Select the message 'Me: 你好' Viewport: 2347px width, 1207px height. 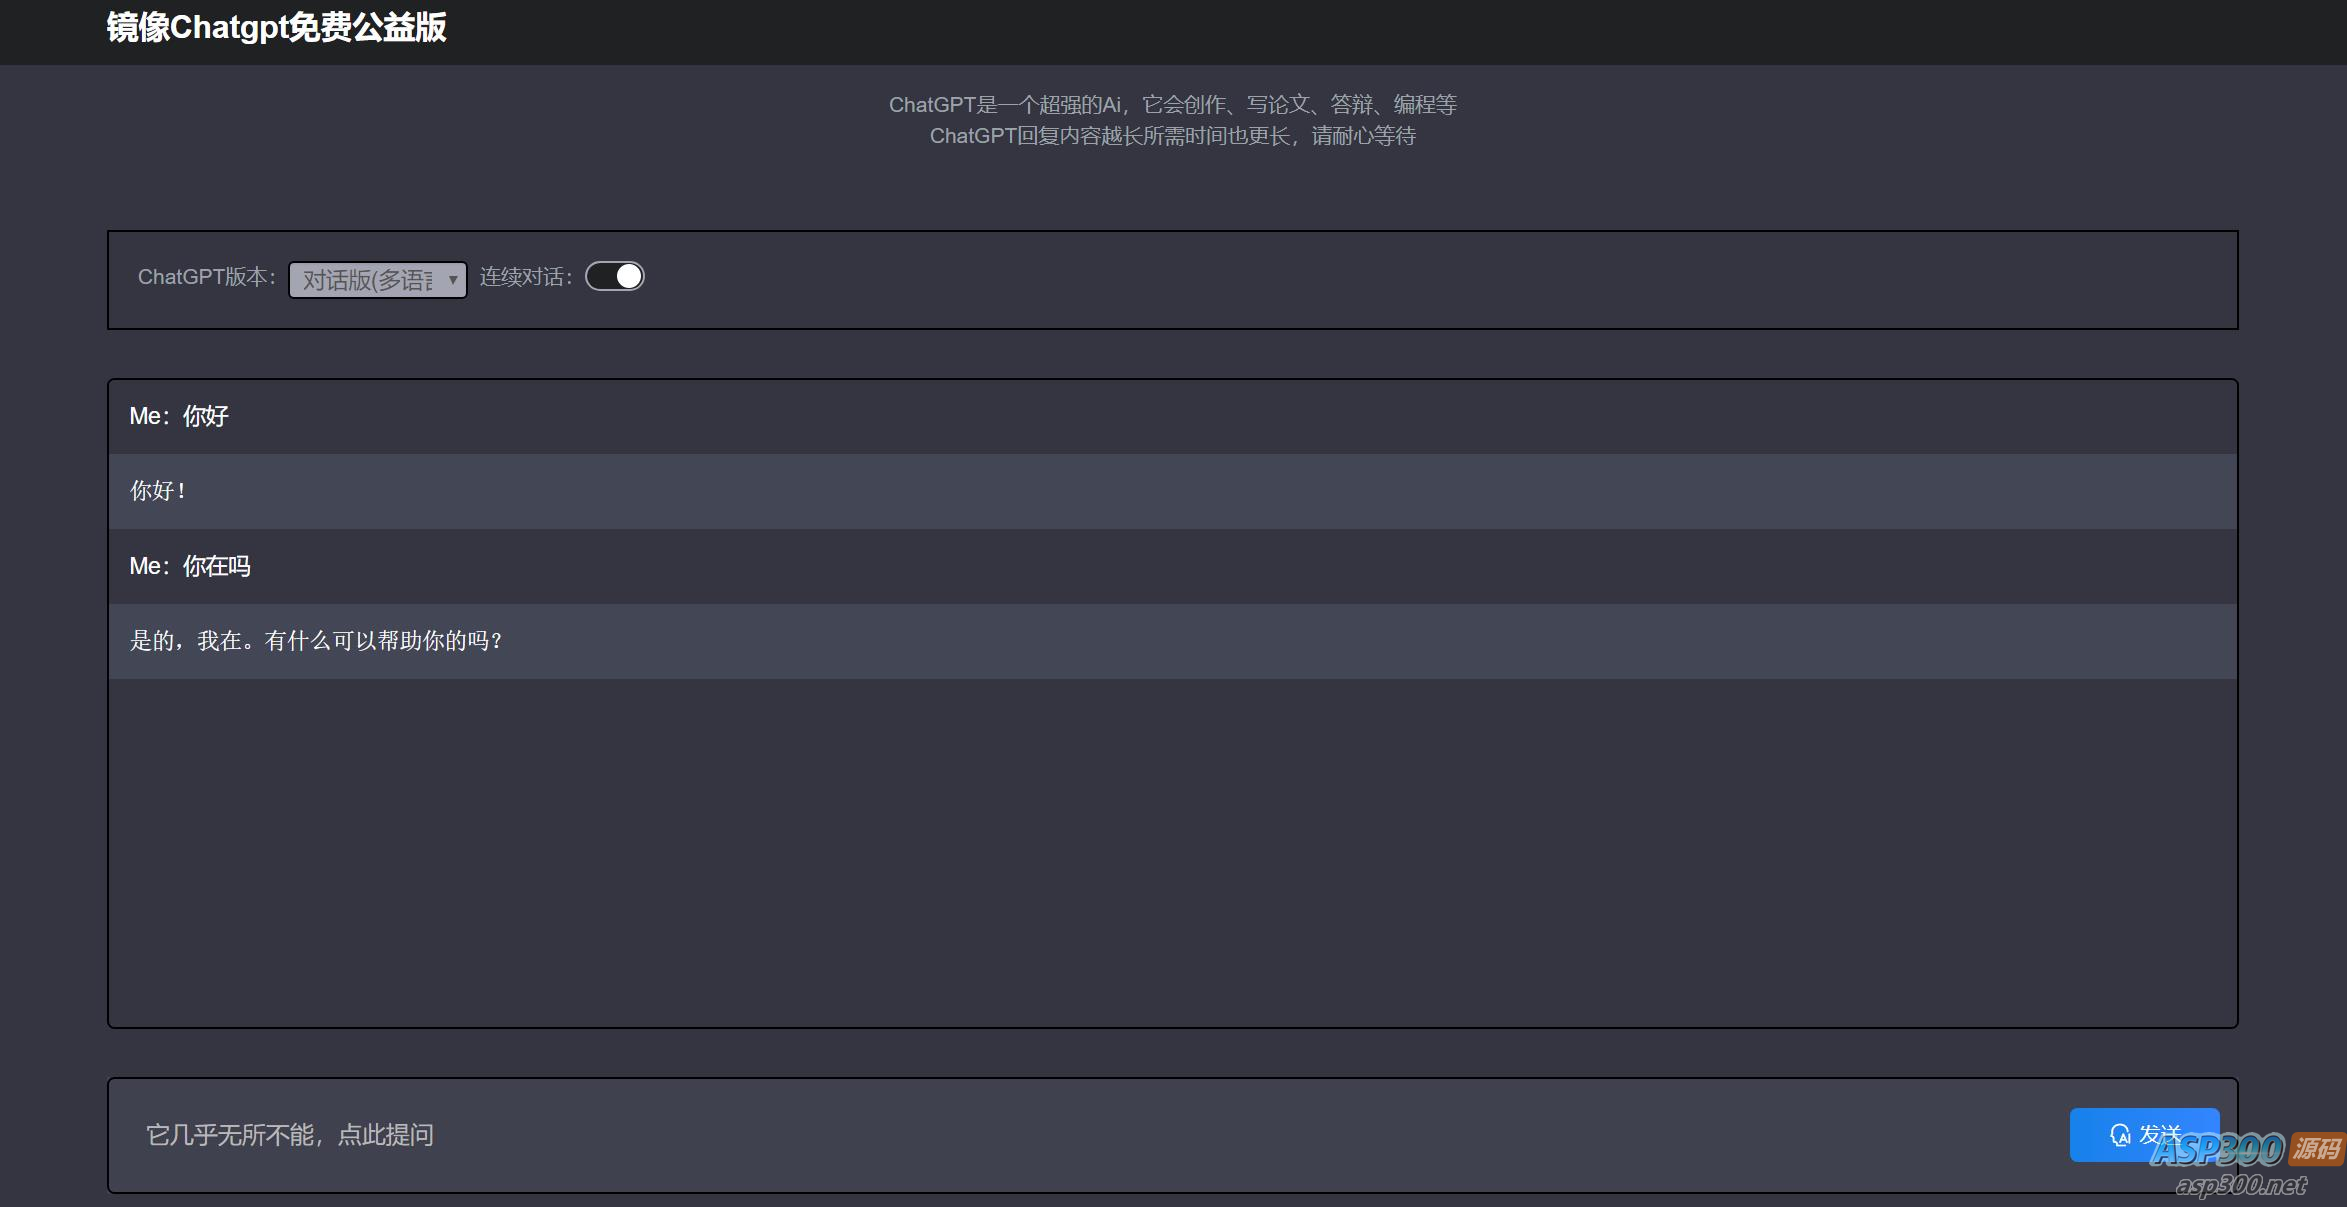point(180,416)
